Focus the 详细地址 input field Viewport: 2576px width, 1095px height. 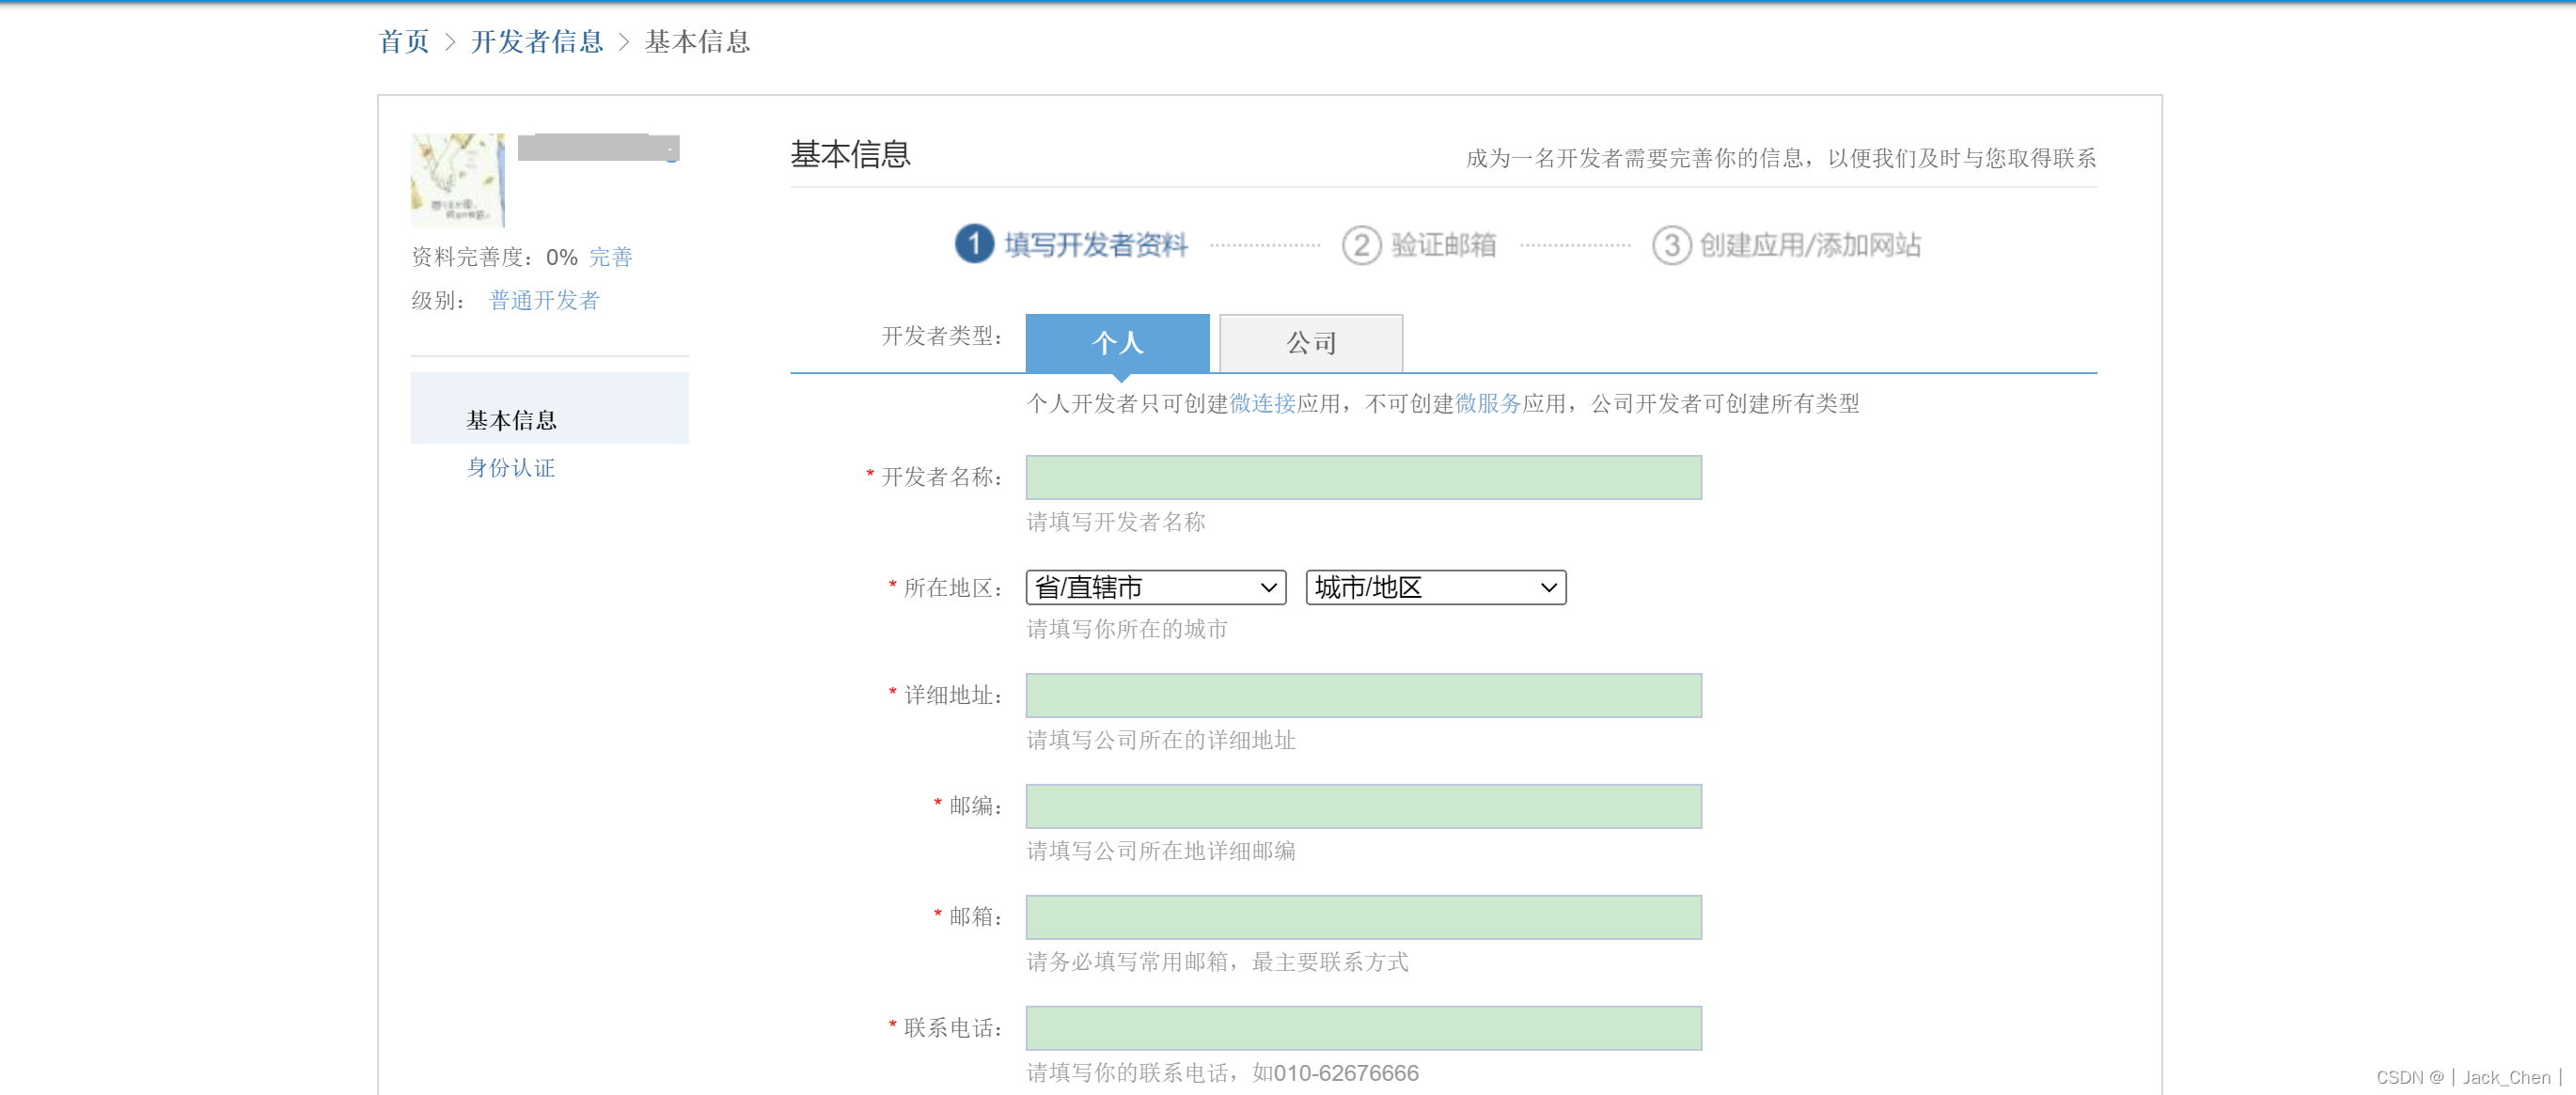coord(1363,695)
